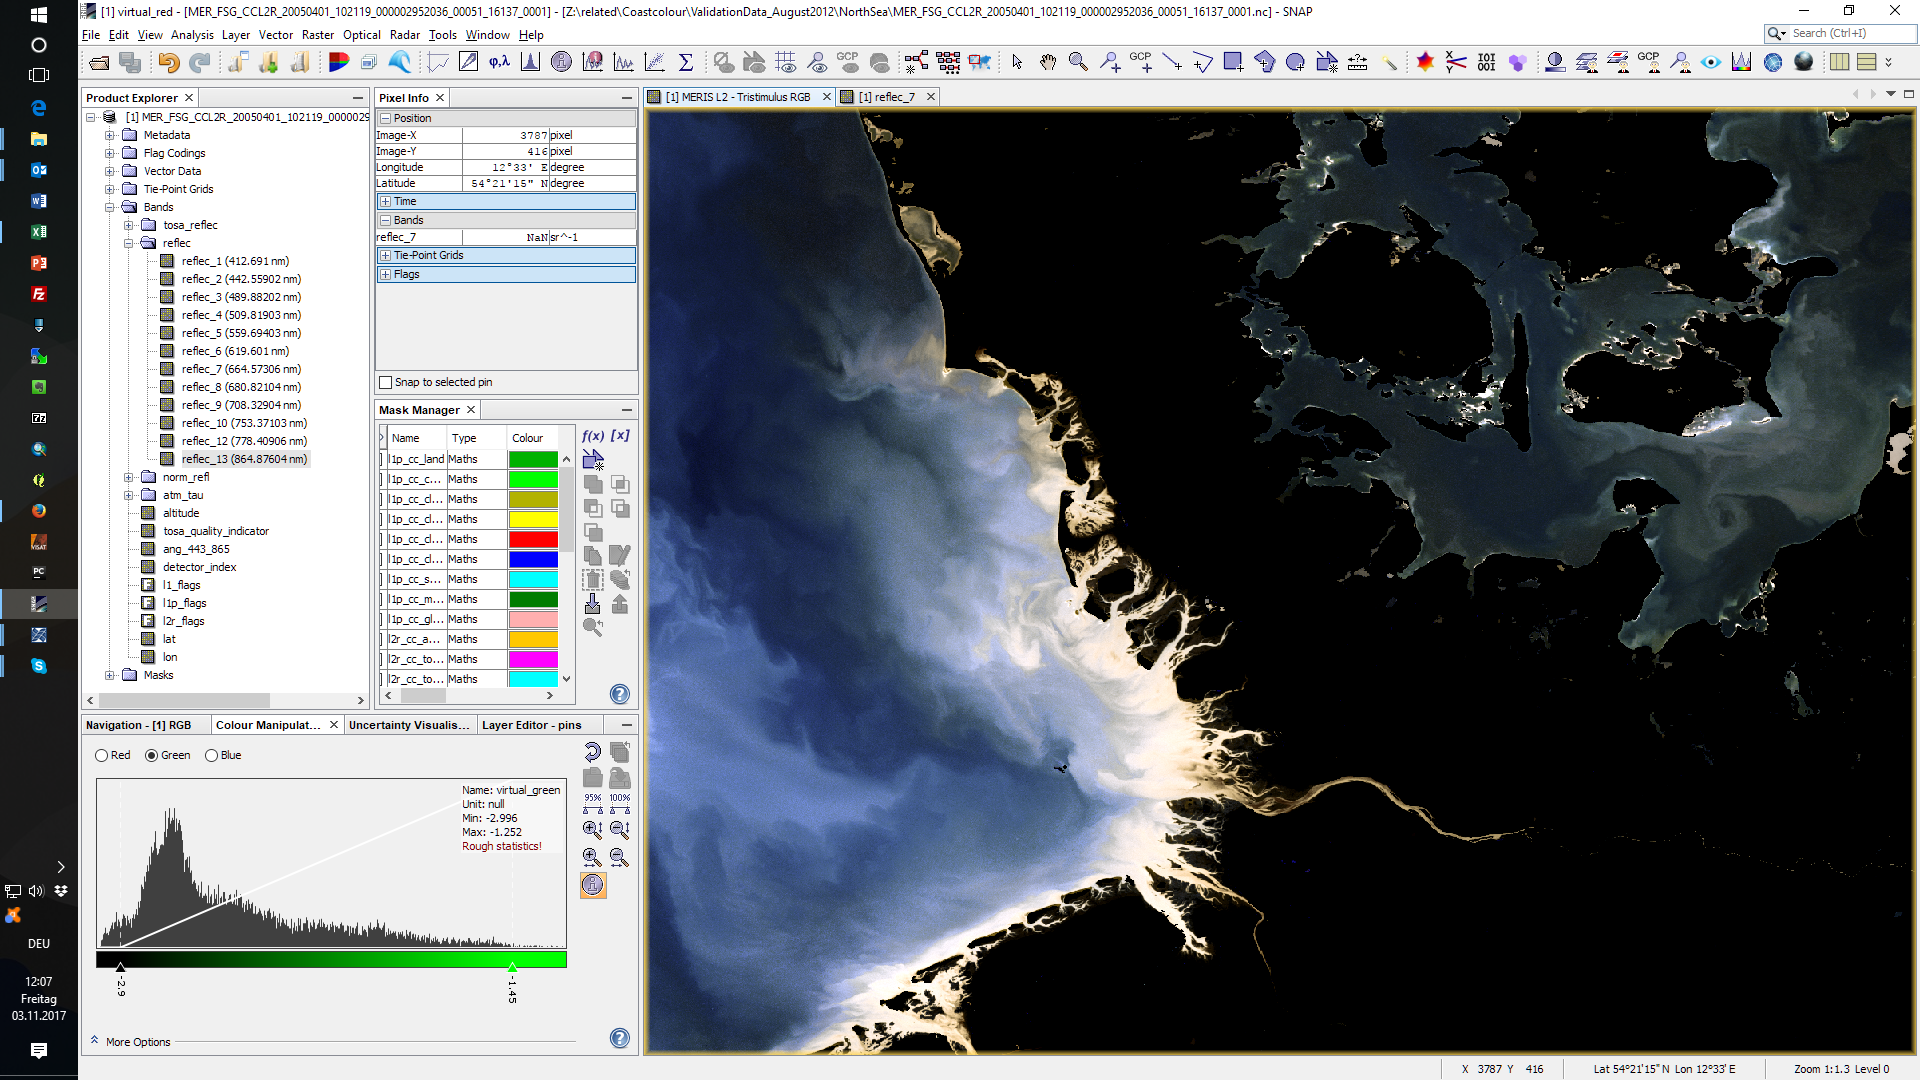Select the Blue channel radio button
This screenshot has height=1080, width=1920.
tap(210, 755)
